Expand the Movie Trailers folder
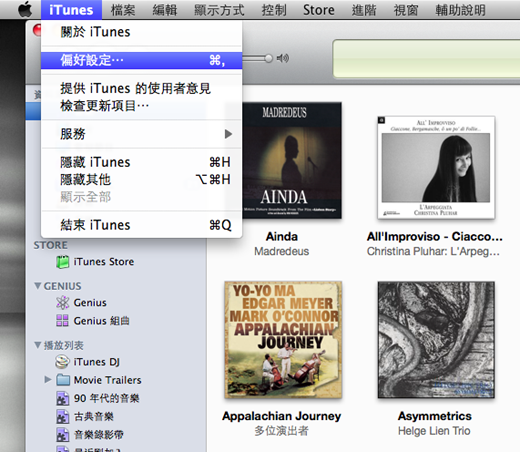 coord(48,380)
